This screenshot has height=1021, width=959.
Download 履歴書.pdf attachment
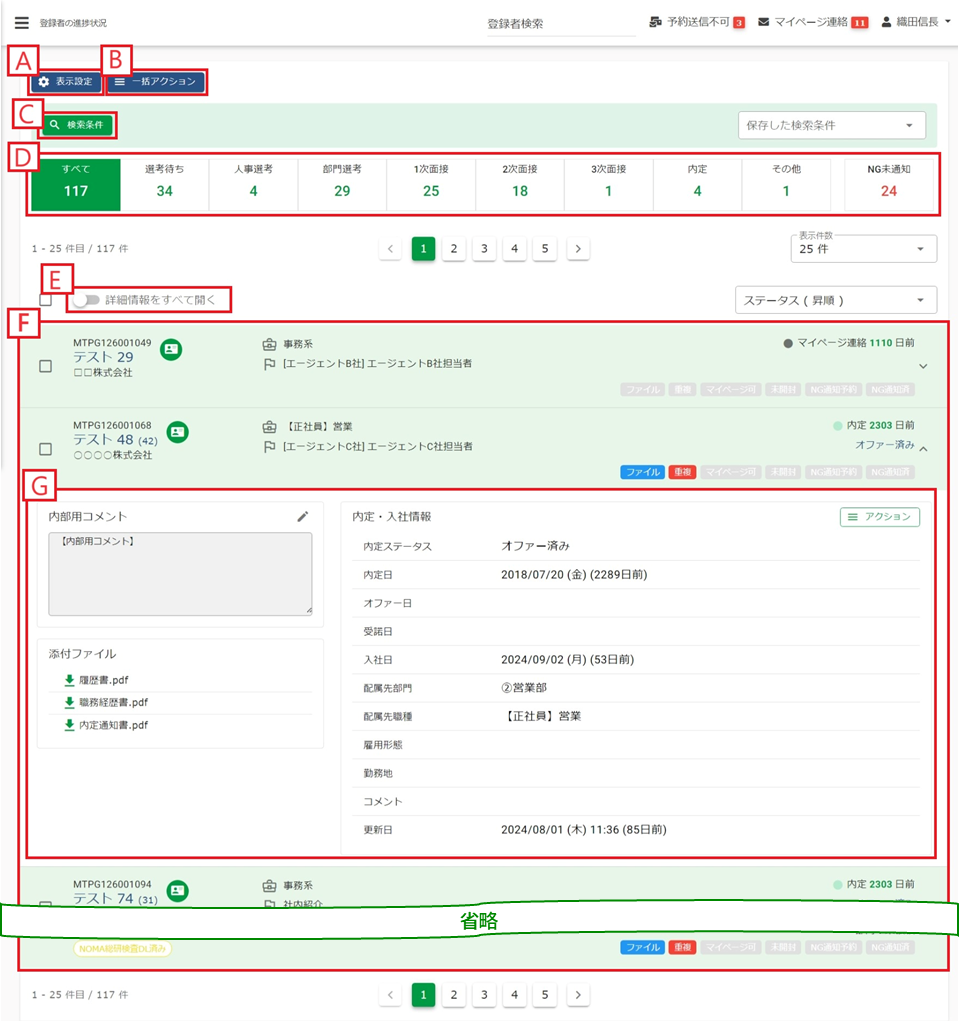coord(70,680)
